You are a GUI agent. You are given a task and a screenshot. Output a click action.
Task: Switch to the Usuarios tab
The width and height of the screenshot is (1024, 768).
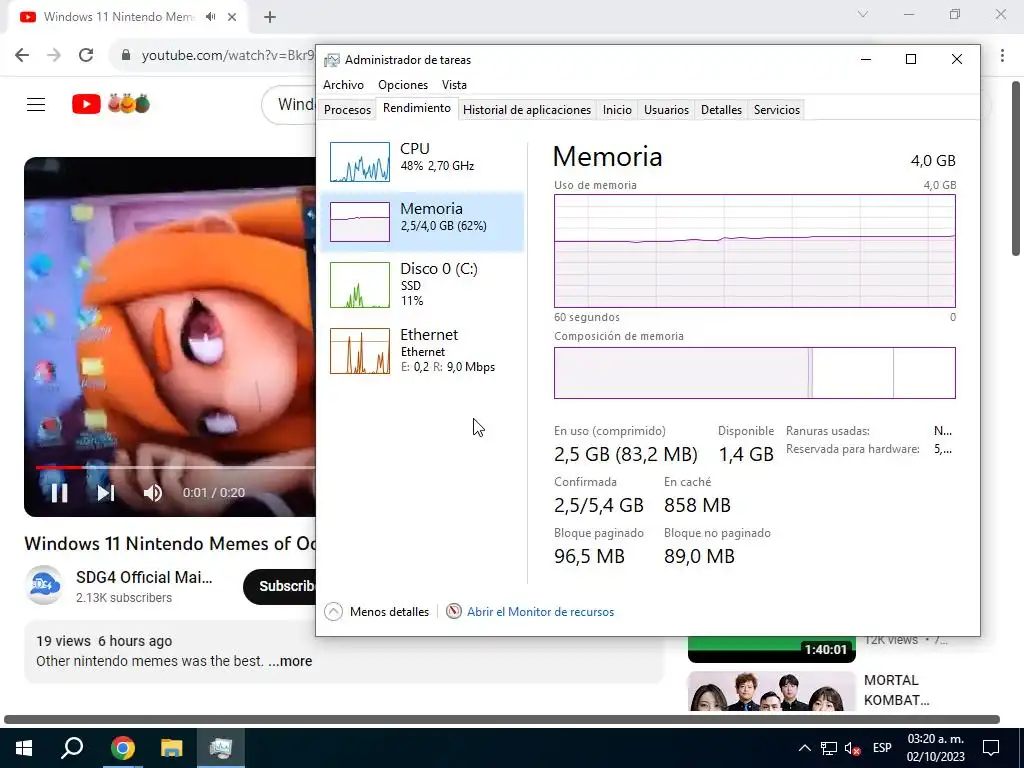(666, 110)
